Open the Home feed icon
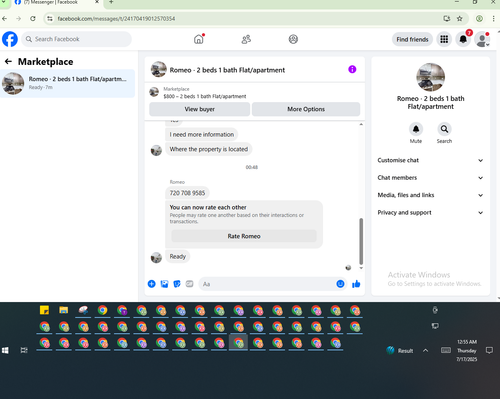The height and width of the screenshot is (399, 500). click(199, 39)
